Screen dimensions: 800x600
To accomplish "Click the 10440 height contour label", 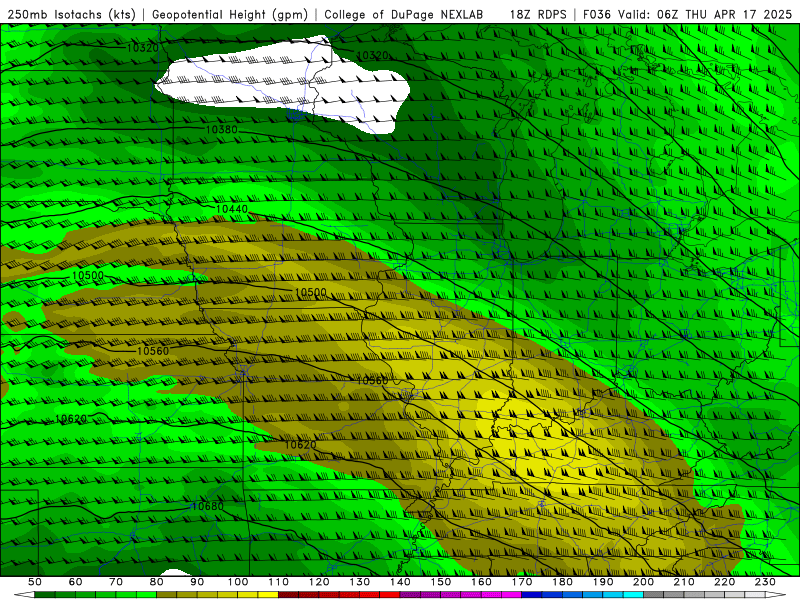I will pos(232,209).
